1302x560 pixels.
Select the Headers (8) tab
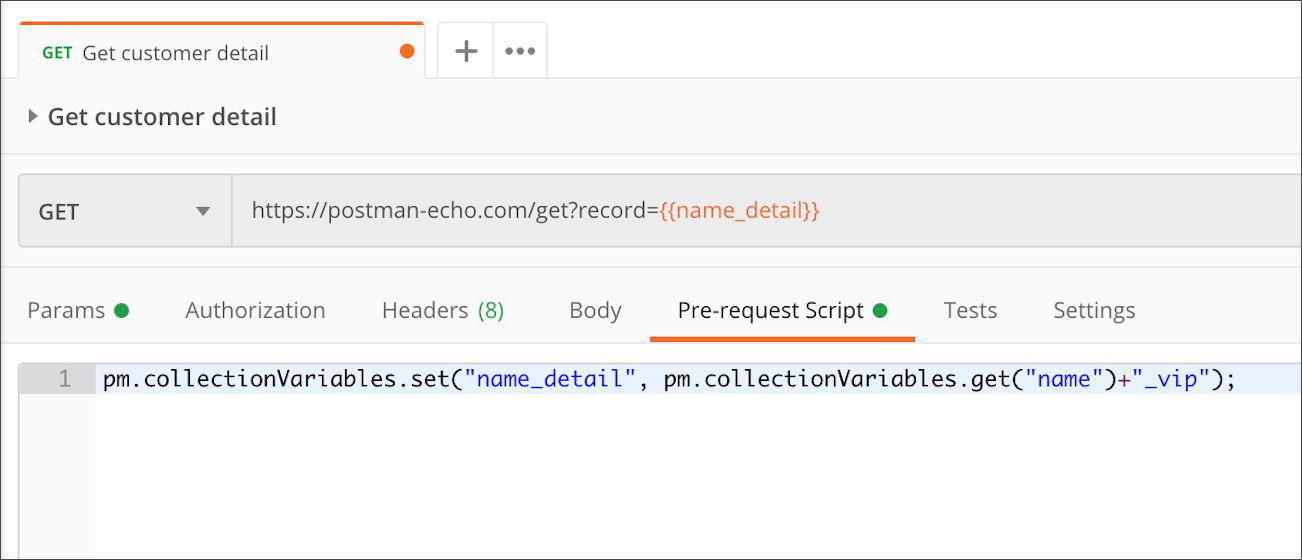click(x=443, y=310)
